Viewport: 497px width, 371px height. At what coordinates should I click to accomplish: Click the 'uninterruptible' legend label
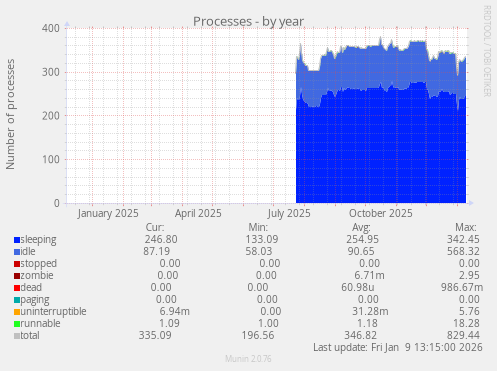pos(53,311)
